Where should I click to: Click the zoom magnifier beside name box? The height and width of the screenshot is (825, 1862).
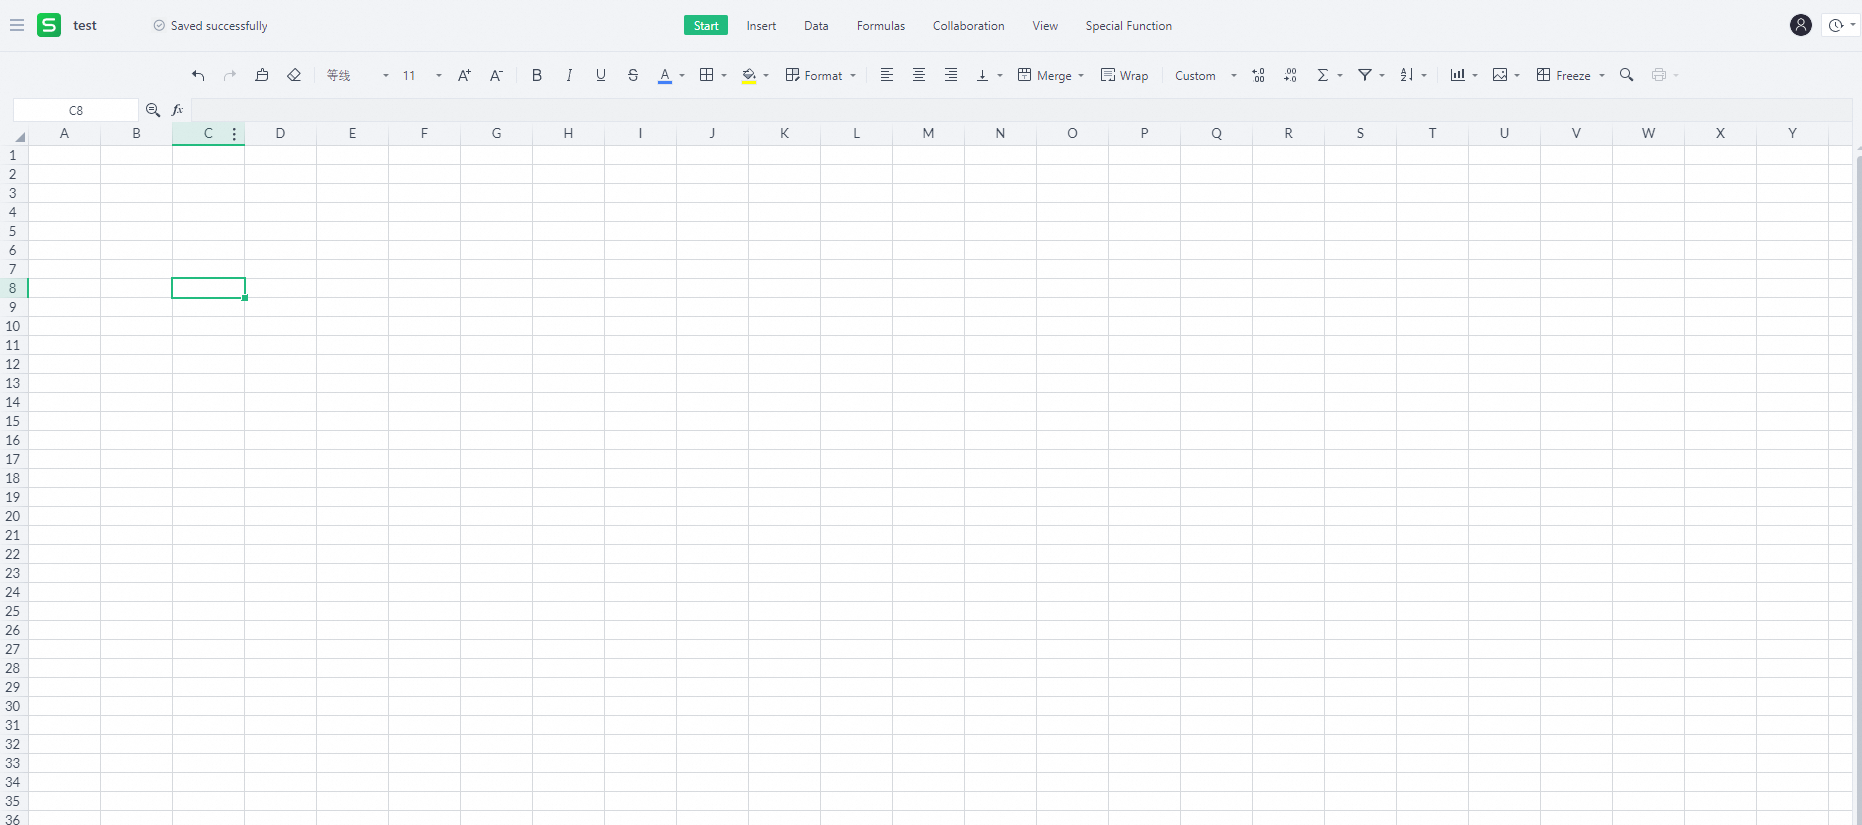(x=153, y=110)
